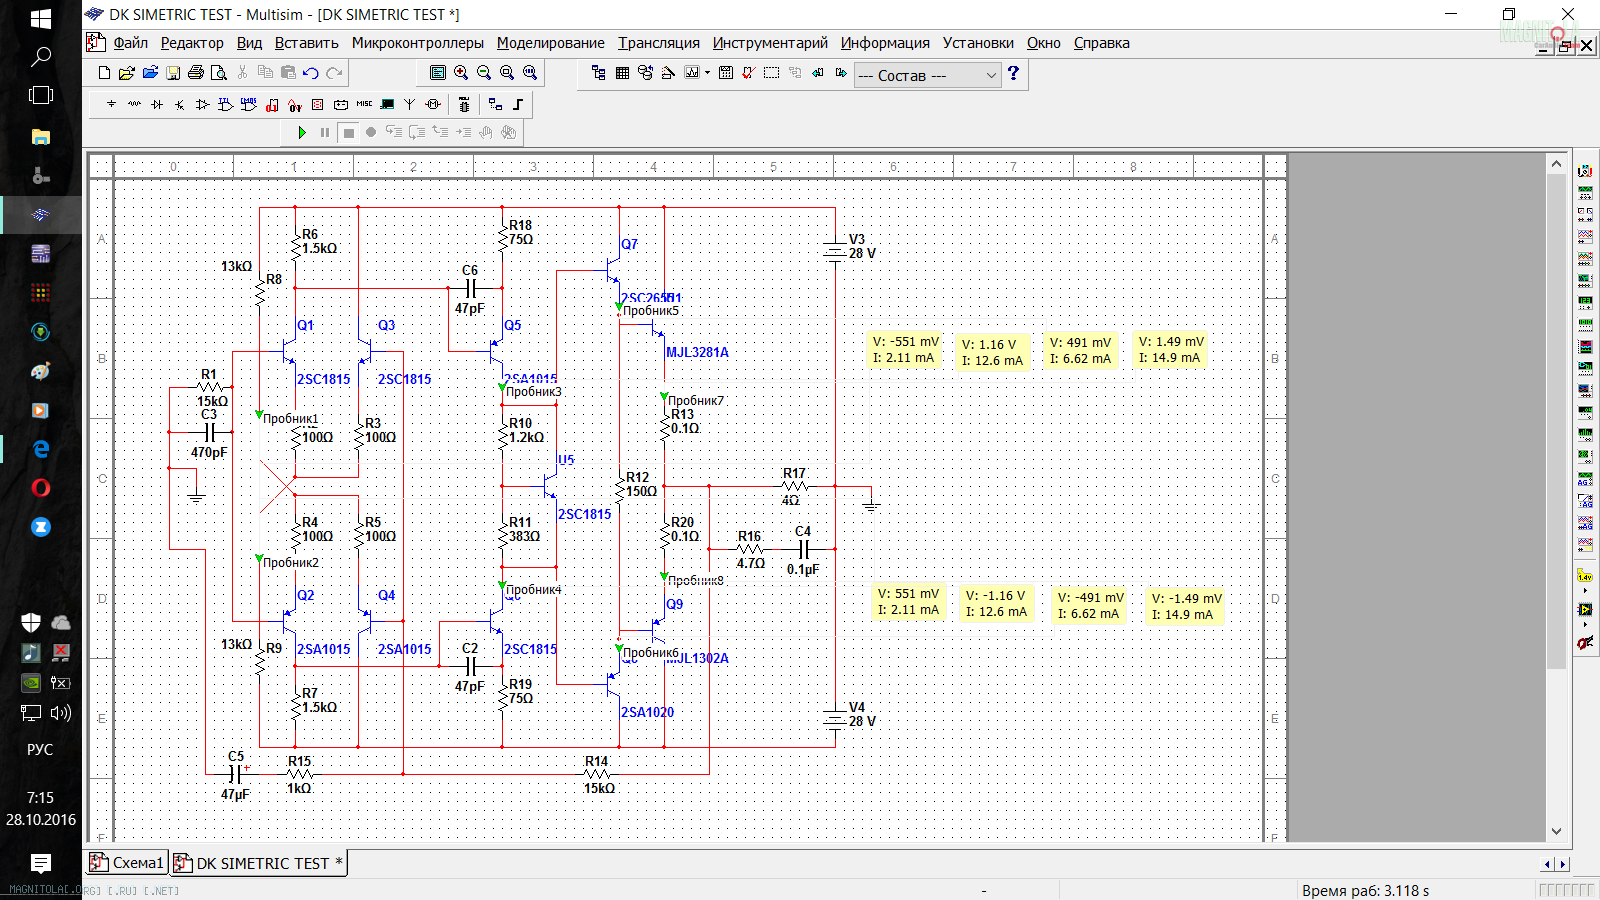The width and height of the screenshot is (1600, 900).
Task: Run the Electrical Rules Check icon
Action: pos(748,73)
